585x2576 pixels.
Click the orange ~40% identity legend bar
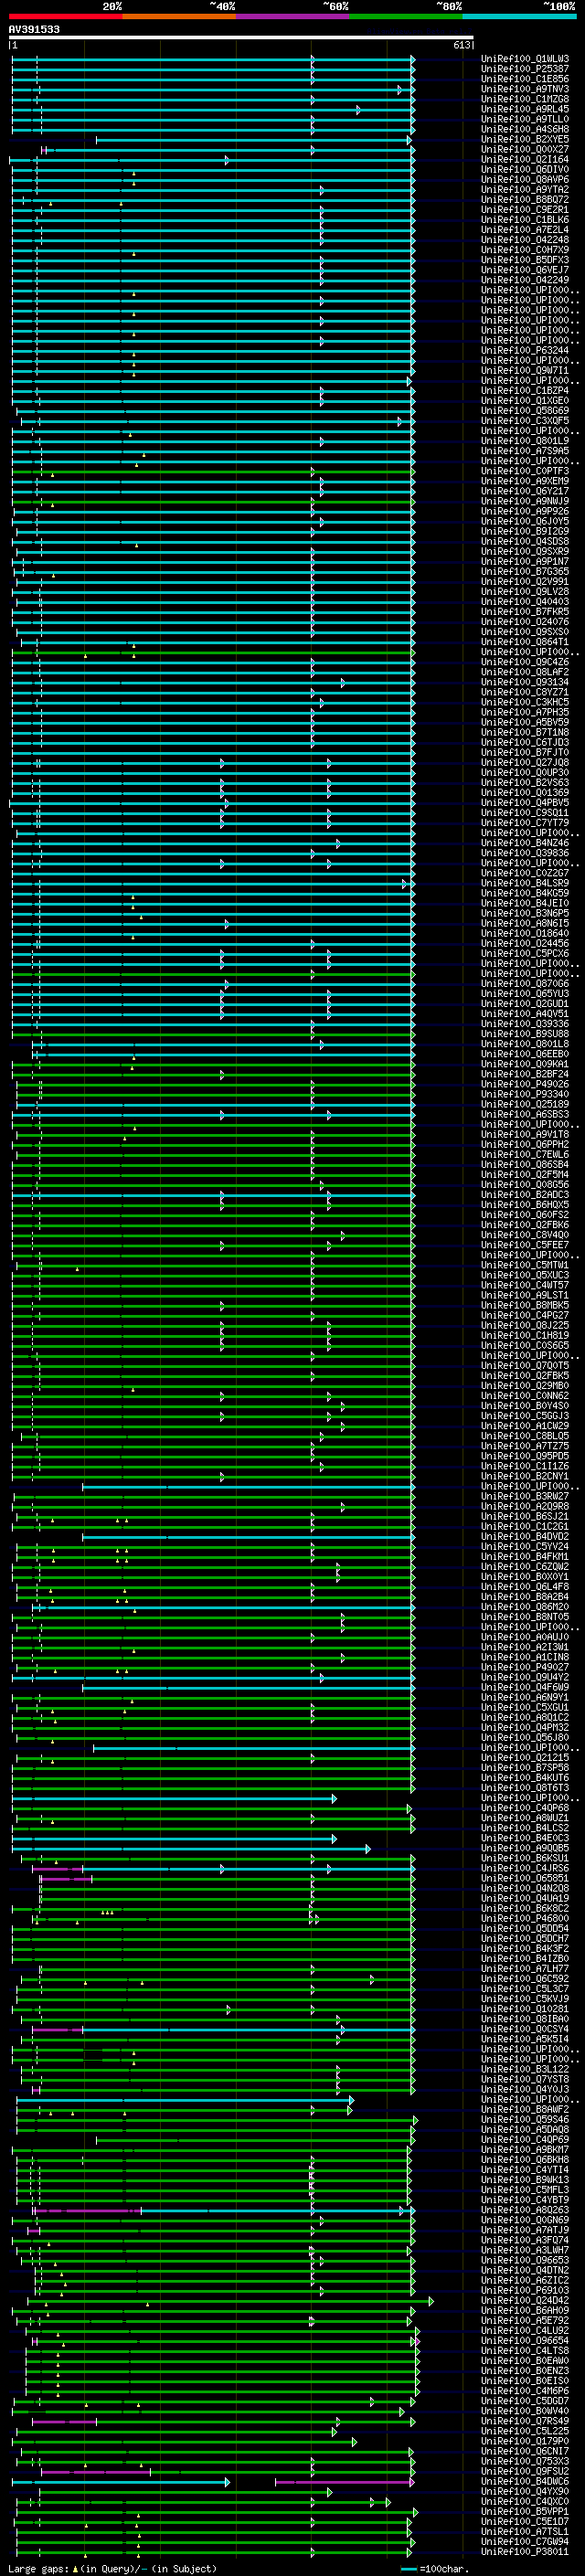coord(179,16)
